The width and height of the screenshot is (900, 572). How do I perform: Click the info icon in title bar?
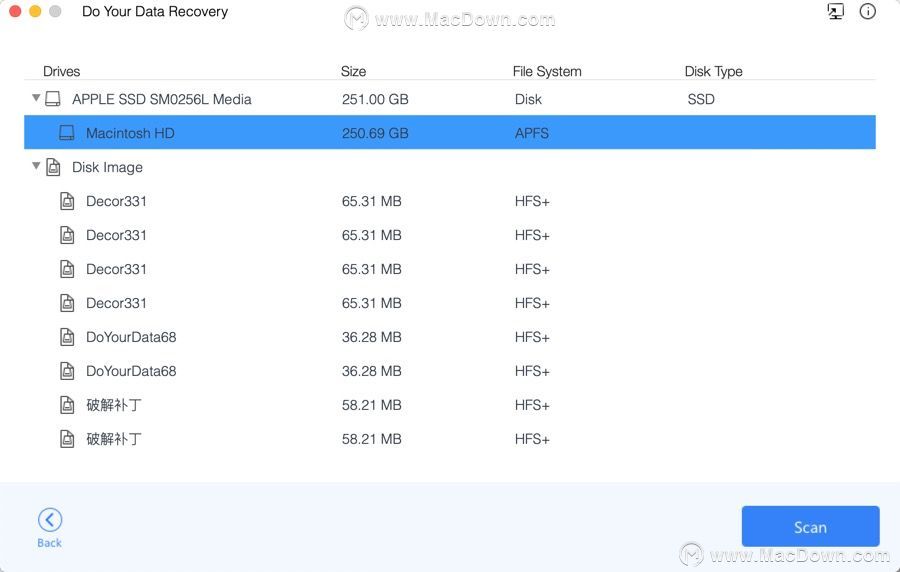pos(867,11)
